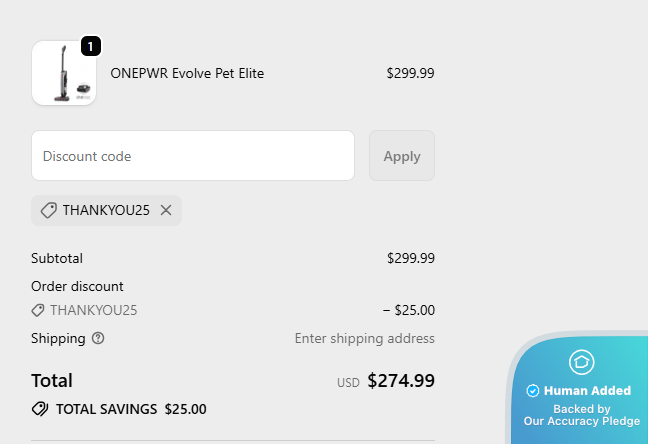The width and height of the screenshot is (648, 444).
Task: Select the ONEPWR Evolve Pet Elite product name
Action: (187, 73)
